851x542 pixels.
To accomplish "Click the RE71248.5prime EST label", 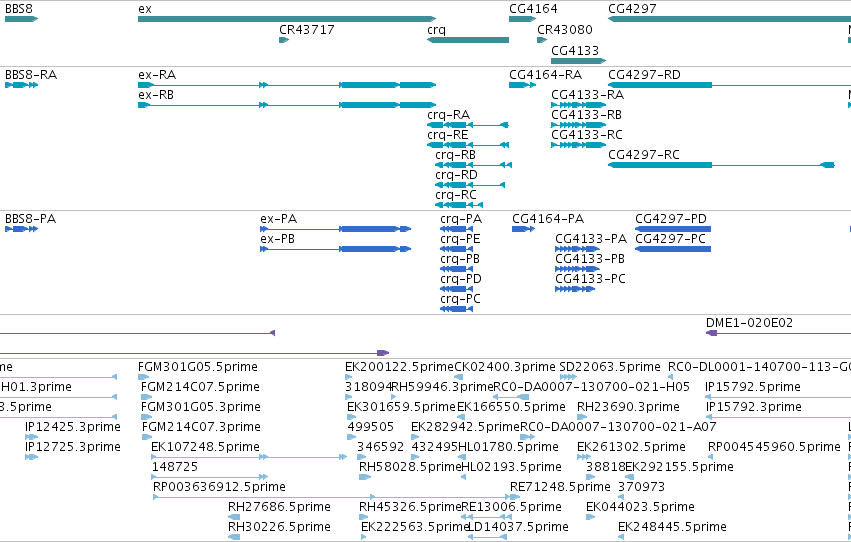I will click(x=561, y=487).
